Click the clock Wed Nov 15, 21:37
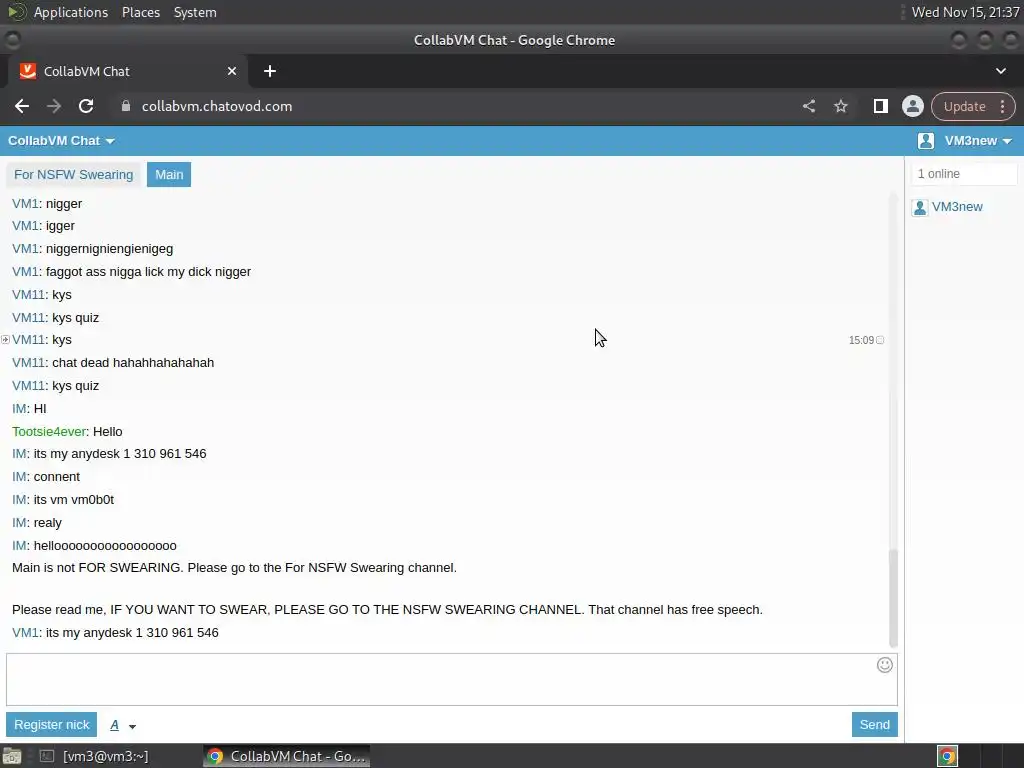 965,12
